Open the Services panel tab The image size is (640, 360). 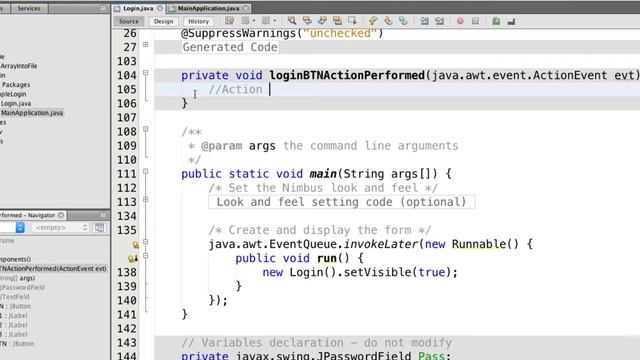29,8
